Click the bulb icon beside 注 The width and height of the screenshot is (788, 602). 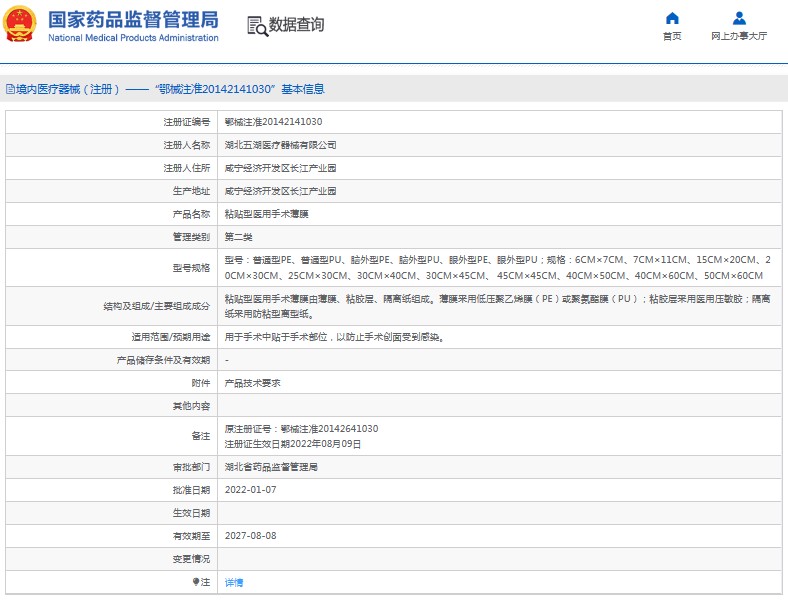click(195, 581)
